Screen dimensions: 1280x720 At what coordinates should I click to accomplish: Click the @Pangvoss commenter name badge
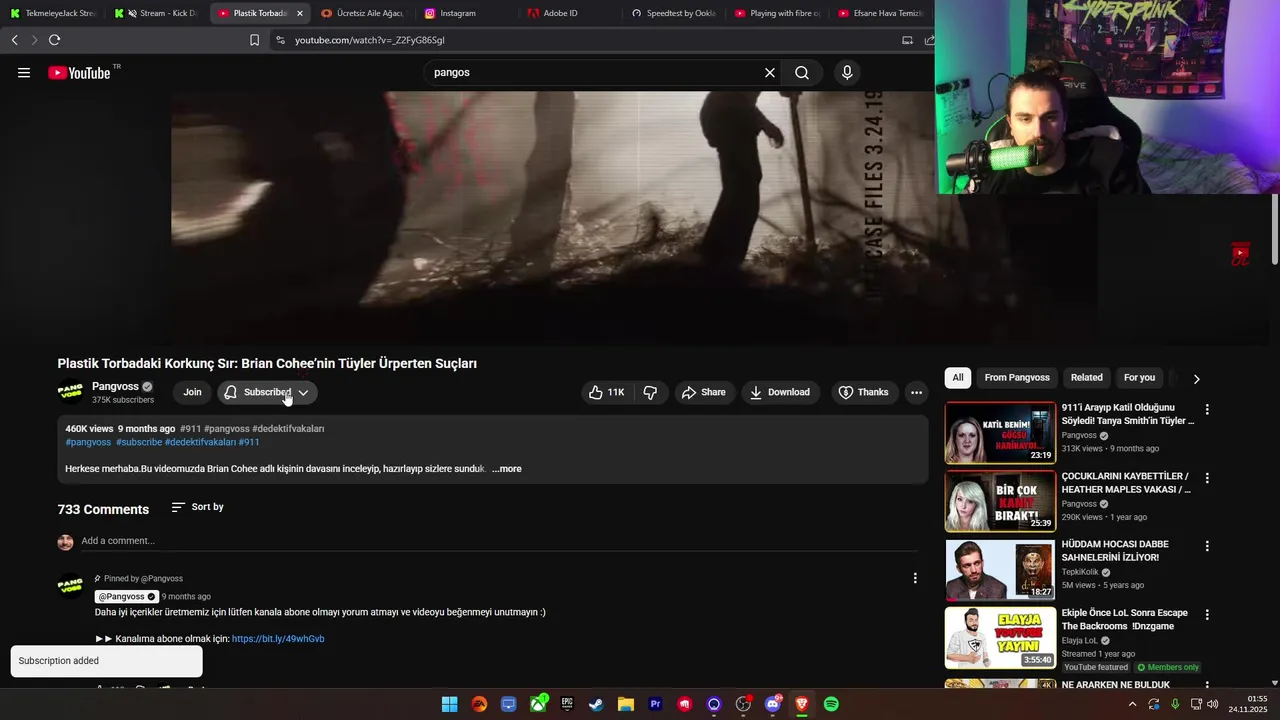126,597
